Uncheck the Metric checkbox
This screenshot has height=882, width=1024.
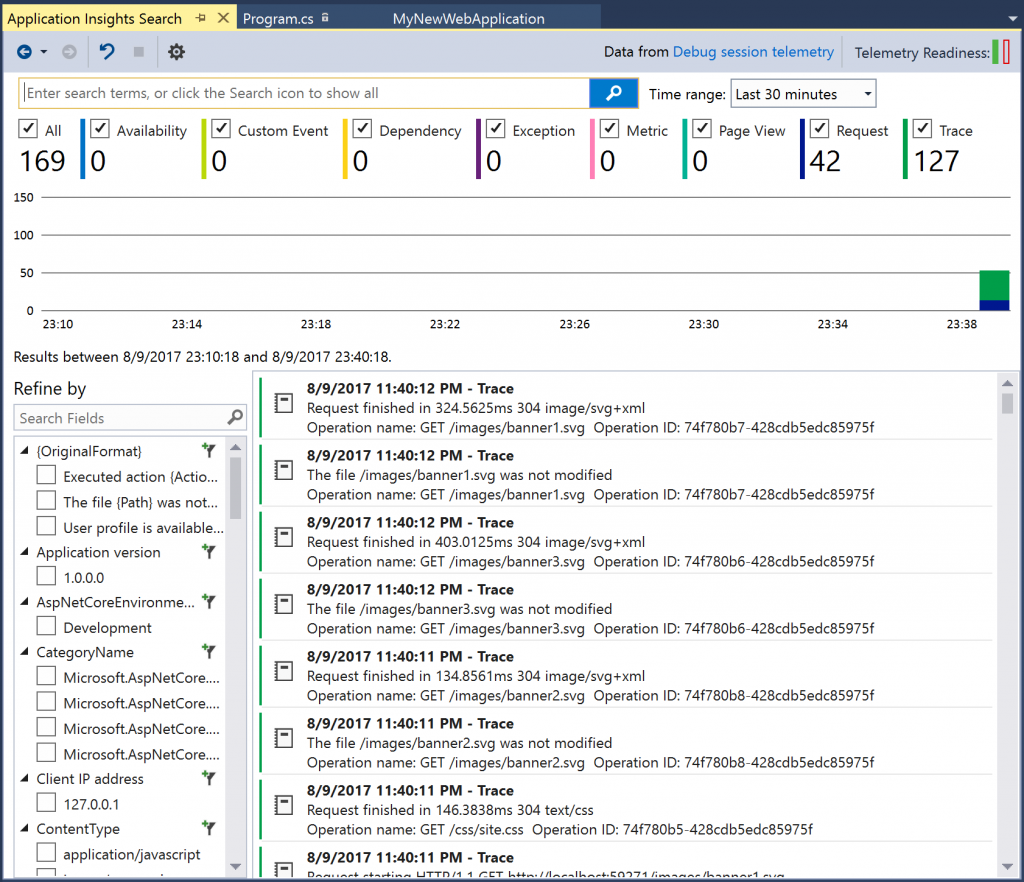[609, 129]
